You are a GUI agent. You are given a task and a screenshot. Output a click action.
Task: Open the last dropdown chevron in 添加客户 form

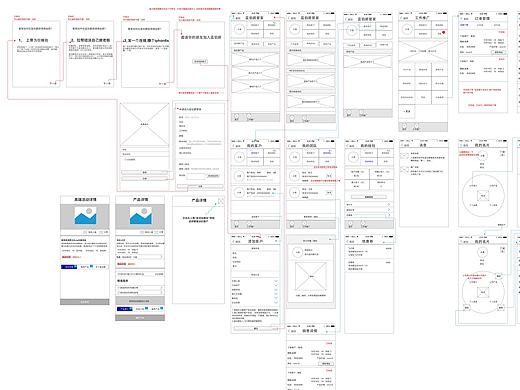click(276, 302)
